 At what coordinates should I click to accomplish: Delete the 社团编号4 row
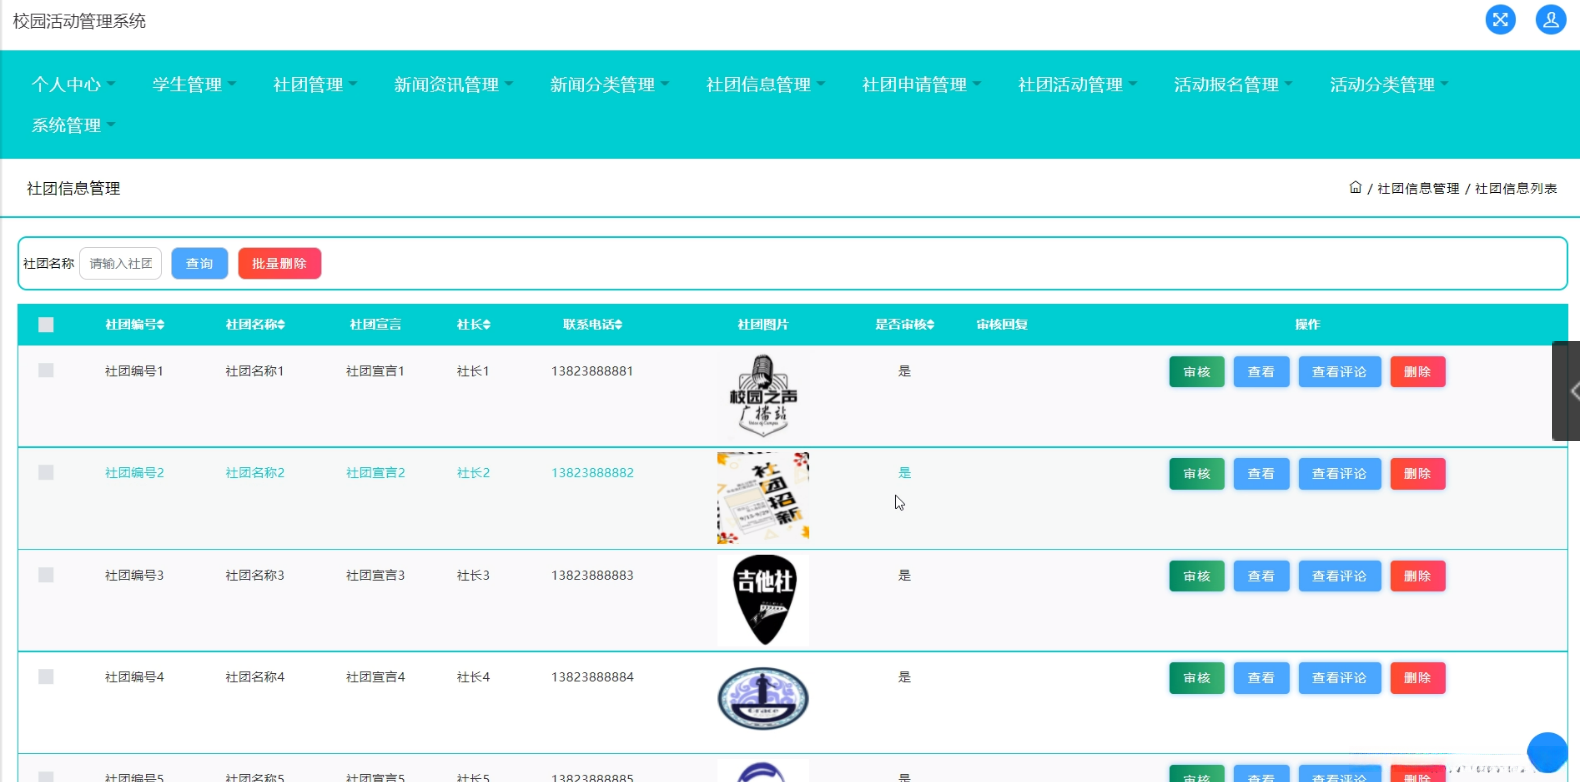point(1418,678)
